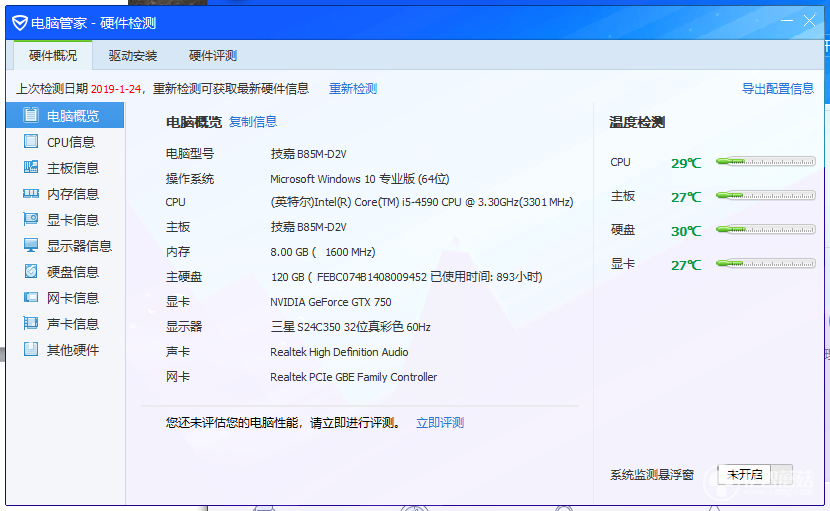Click the 内存信息 memory icon
The image size is (830, 511).
31,194
